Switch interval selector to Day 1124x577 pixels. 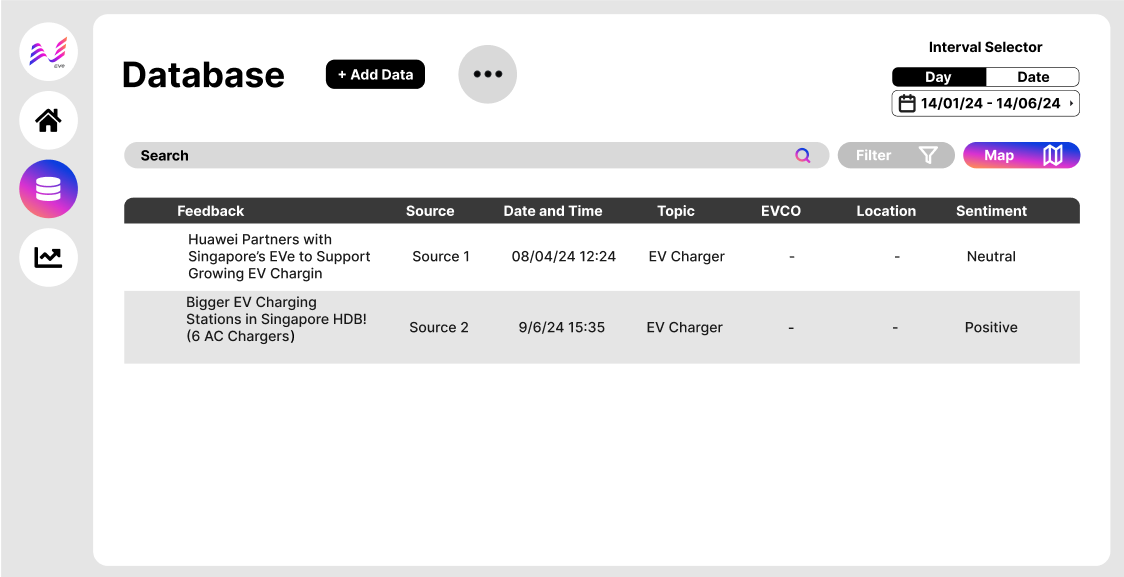(x=938, y=77)
